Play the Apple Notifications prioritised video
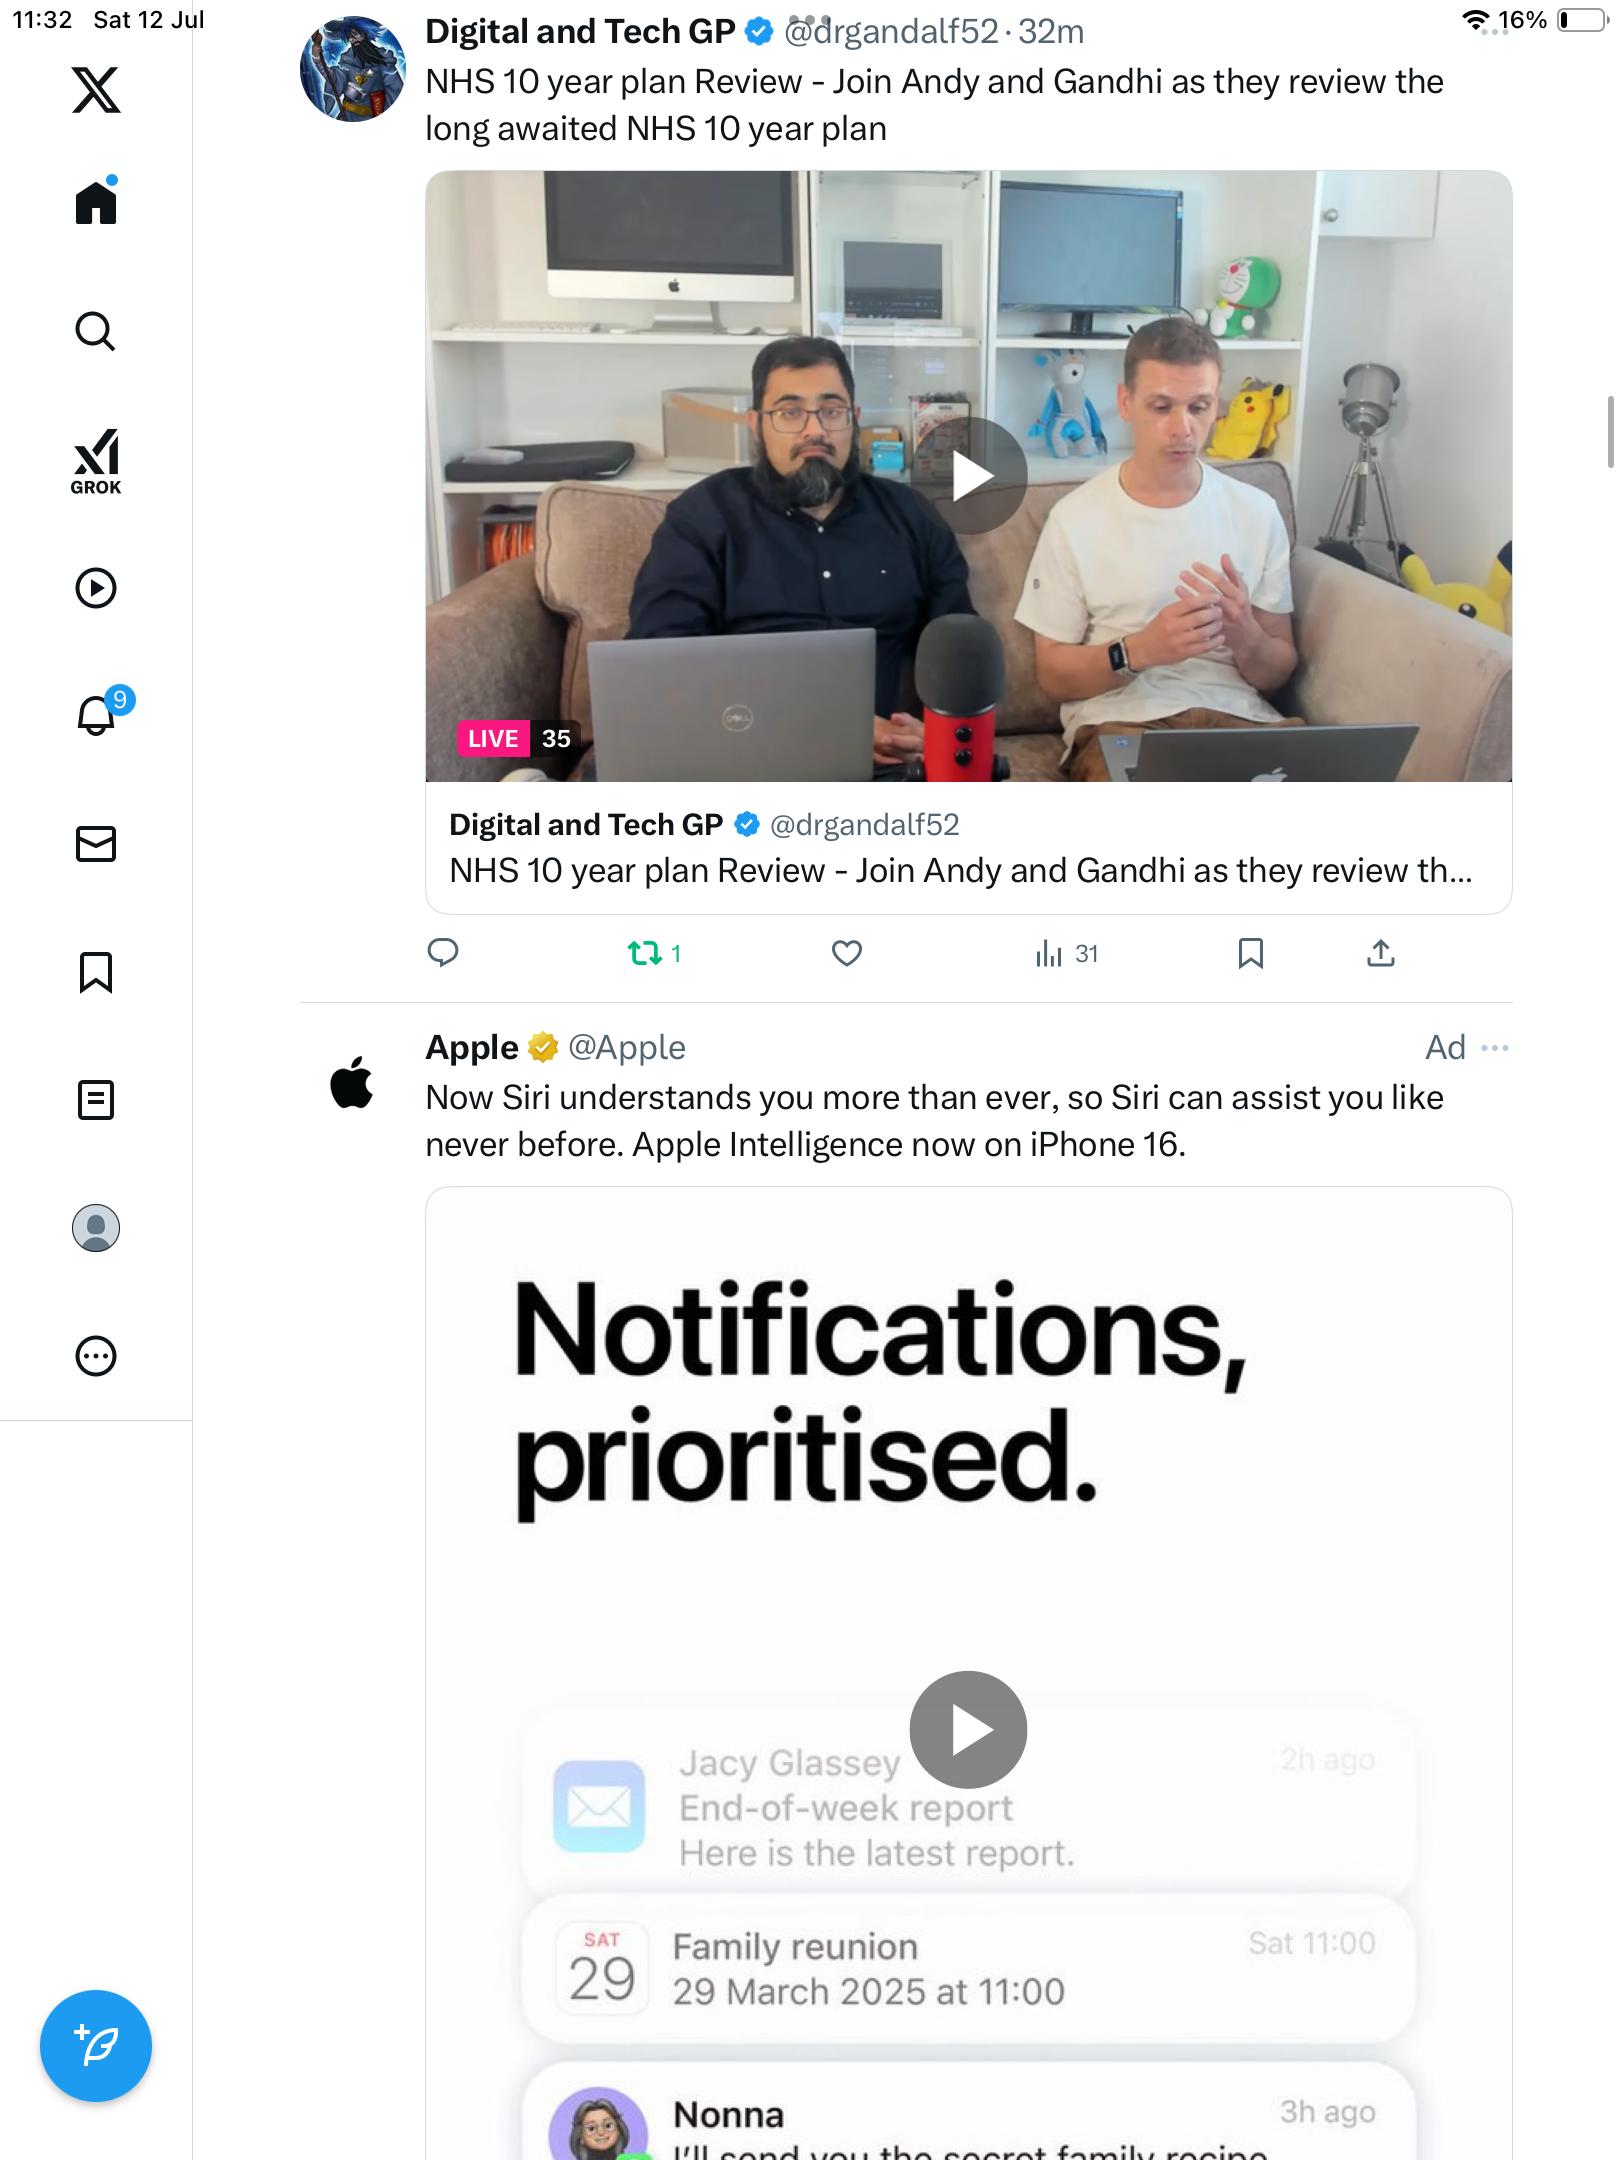This screenshot has width=1620, height=2160. (x=968, y=1730)
